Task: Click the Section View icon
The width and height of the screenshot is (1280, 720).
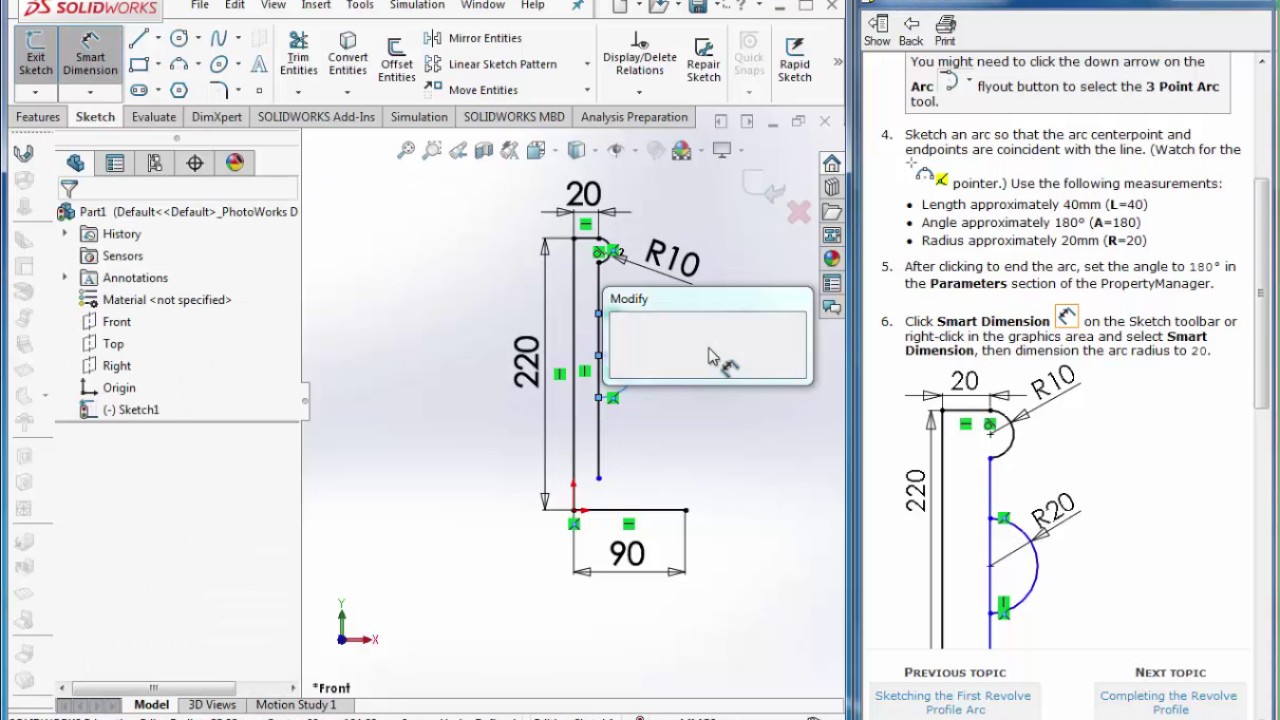Action: click(484, 150)
